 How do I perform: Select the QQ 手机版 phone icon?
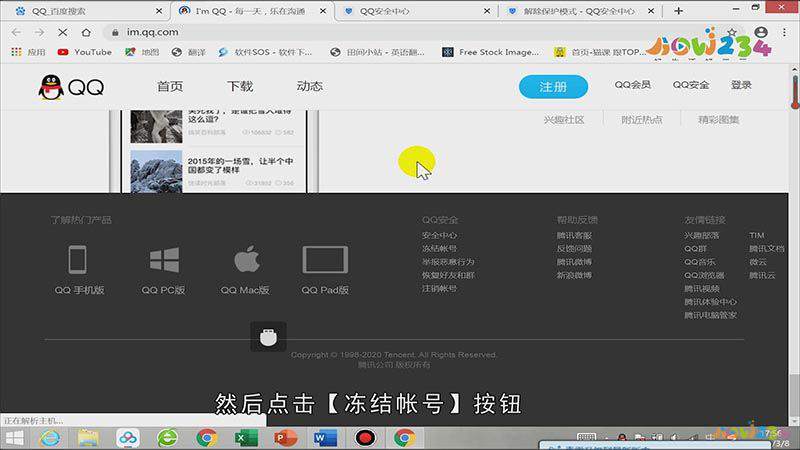coord(78,259)
